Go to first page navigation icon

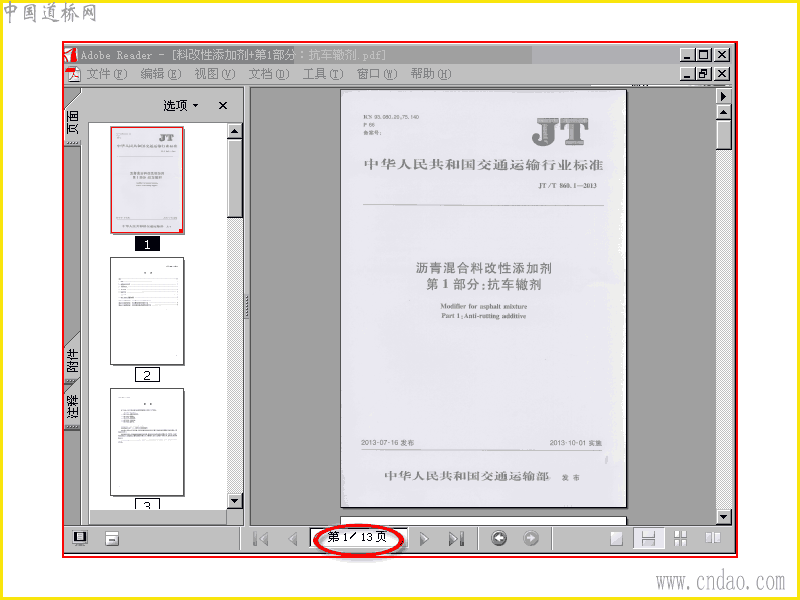261,539
